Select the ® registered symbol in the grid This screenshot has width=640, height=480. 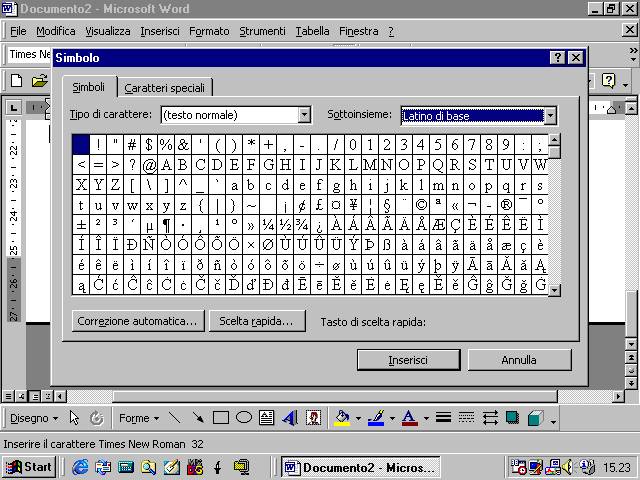coord(506,204)
